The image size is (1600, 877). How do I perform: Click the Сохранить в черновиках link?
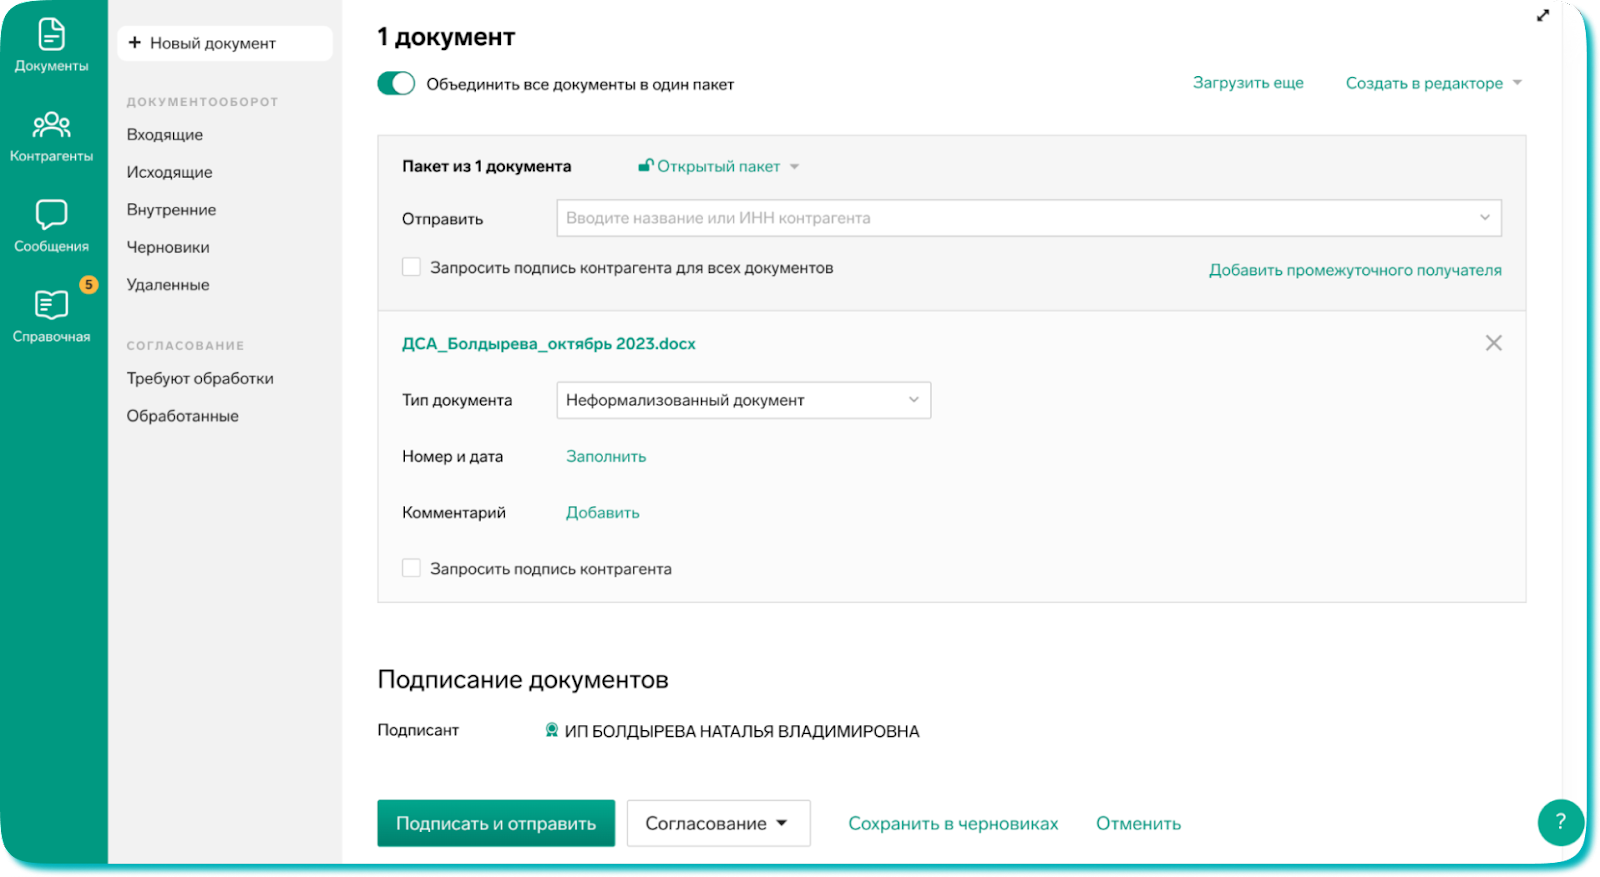click(953, 823)
